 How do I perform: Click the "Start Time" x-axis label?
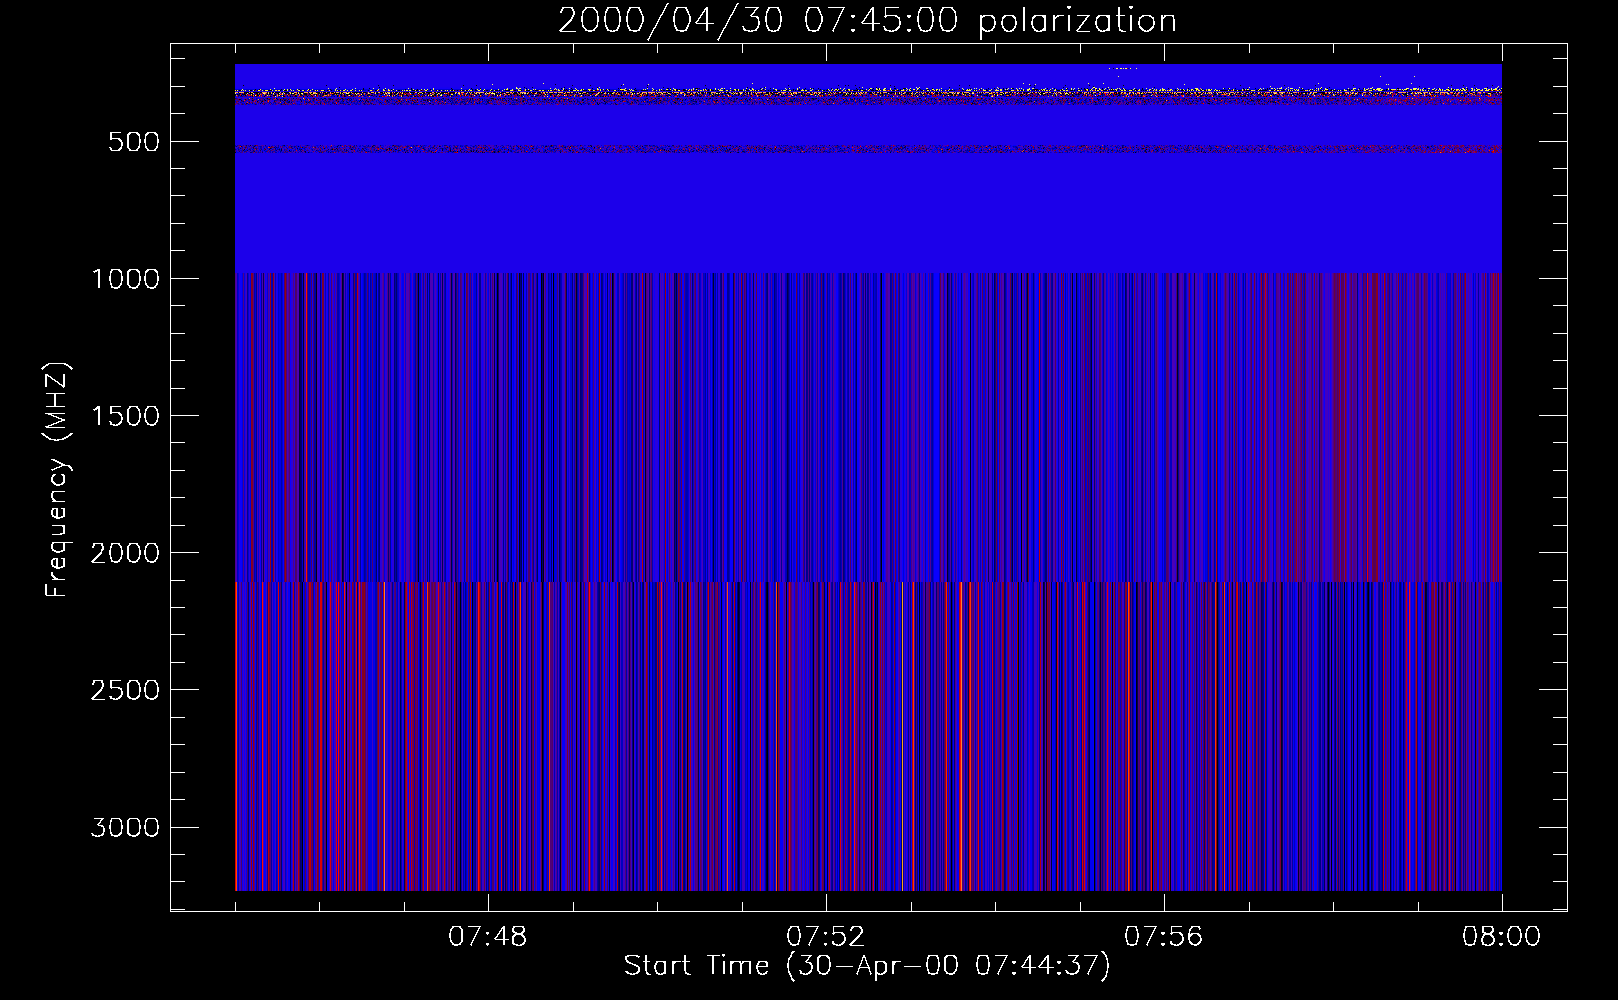(867, 966)
